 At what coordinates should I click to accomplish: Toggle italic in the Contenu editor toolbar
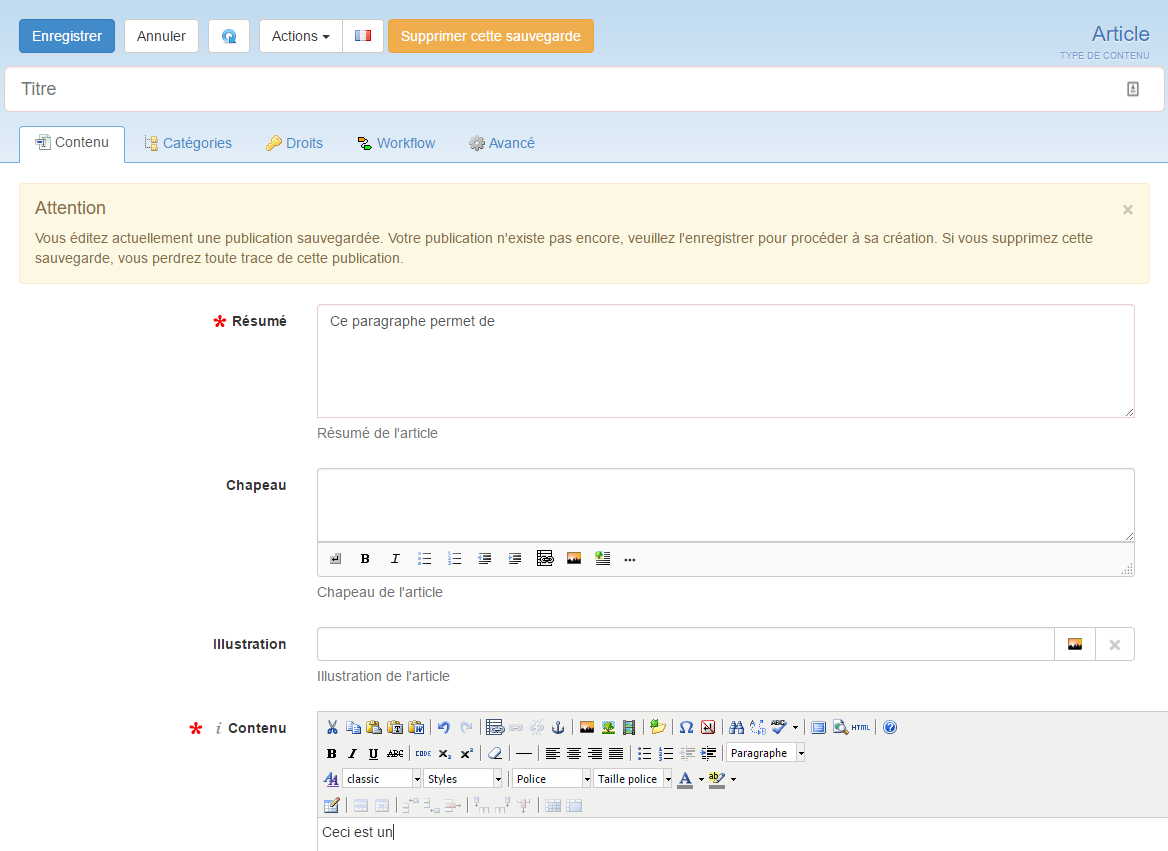352,753
